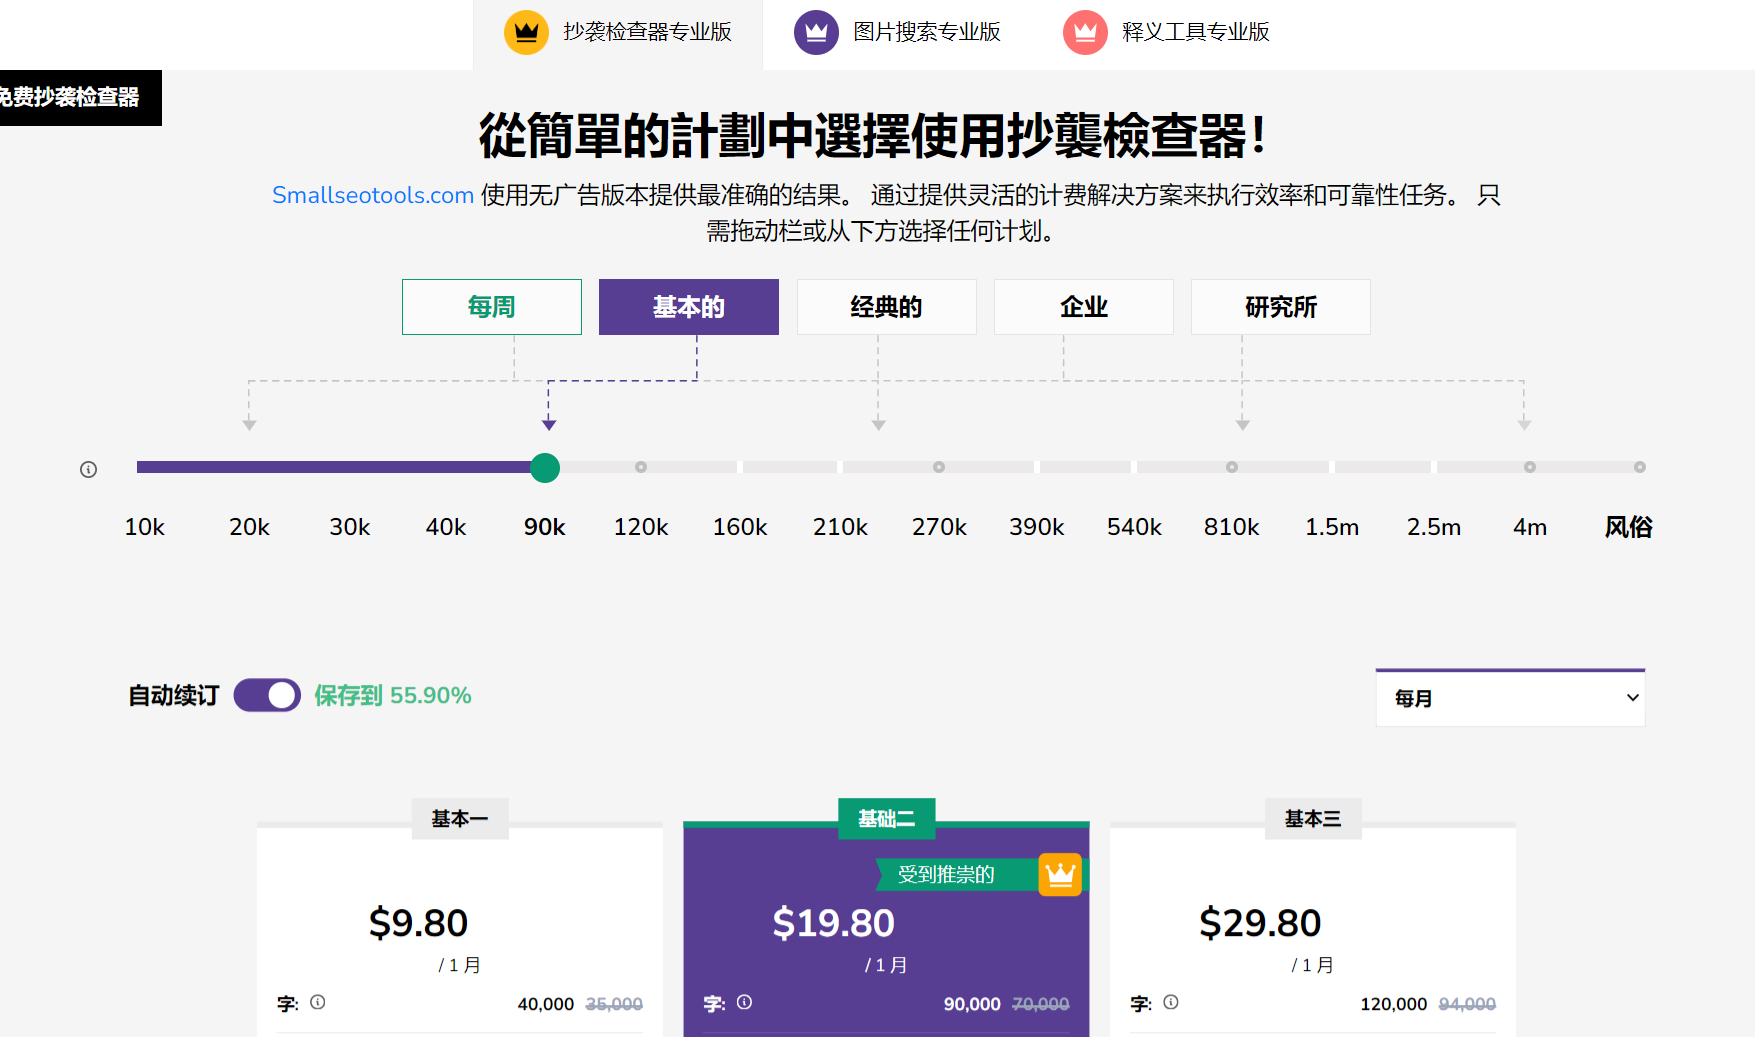Click the info icon left of the slider
Viewport: 1755px width, 1037px height.
89,469
